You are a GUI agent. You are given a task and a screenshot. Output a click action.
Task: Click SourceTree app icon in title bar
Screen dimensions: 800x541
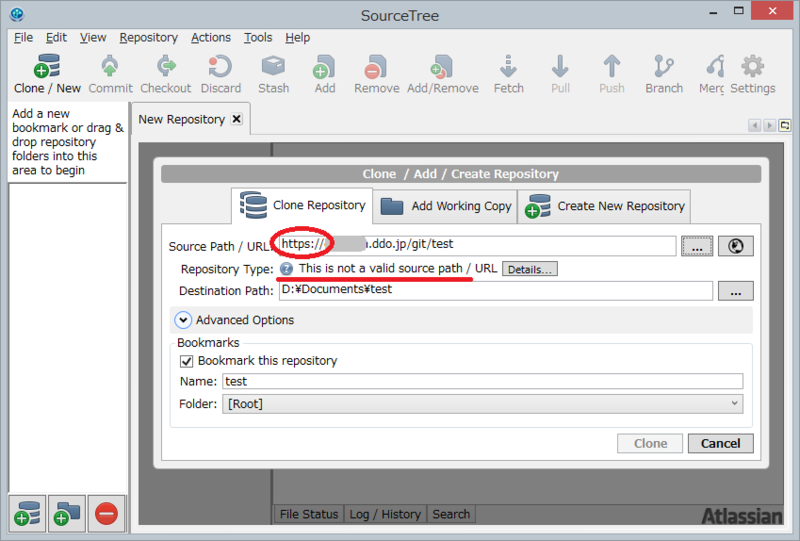(x=17, y=14)
